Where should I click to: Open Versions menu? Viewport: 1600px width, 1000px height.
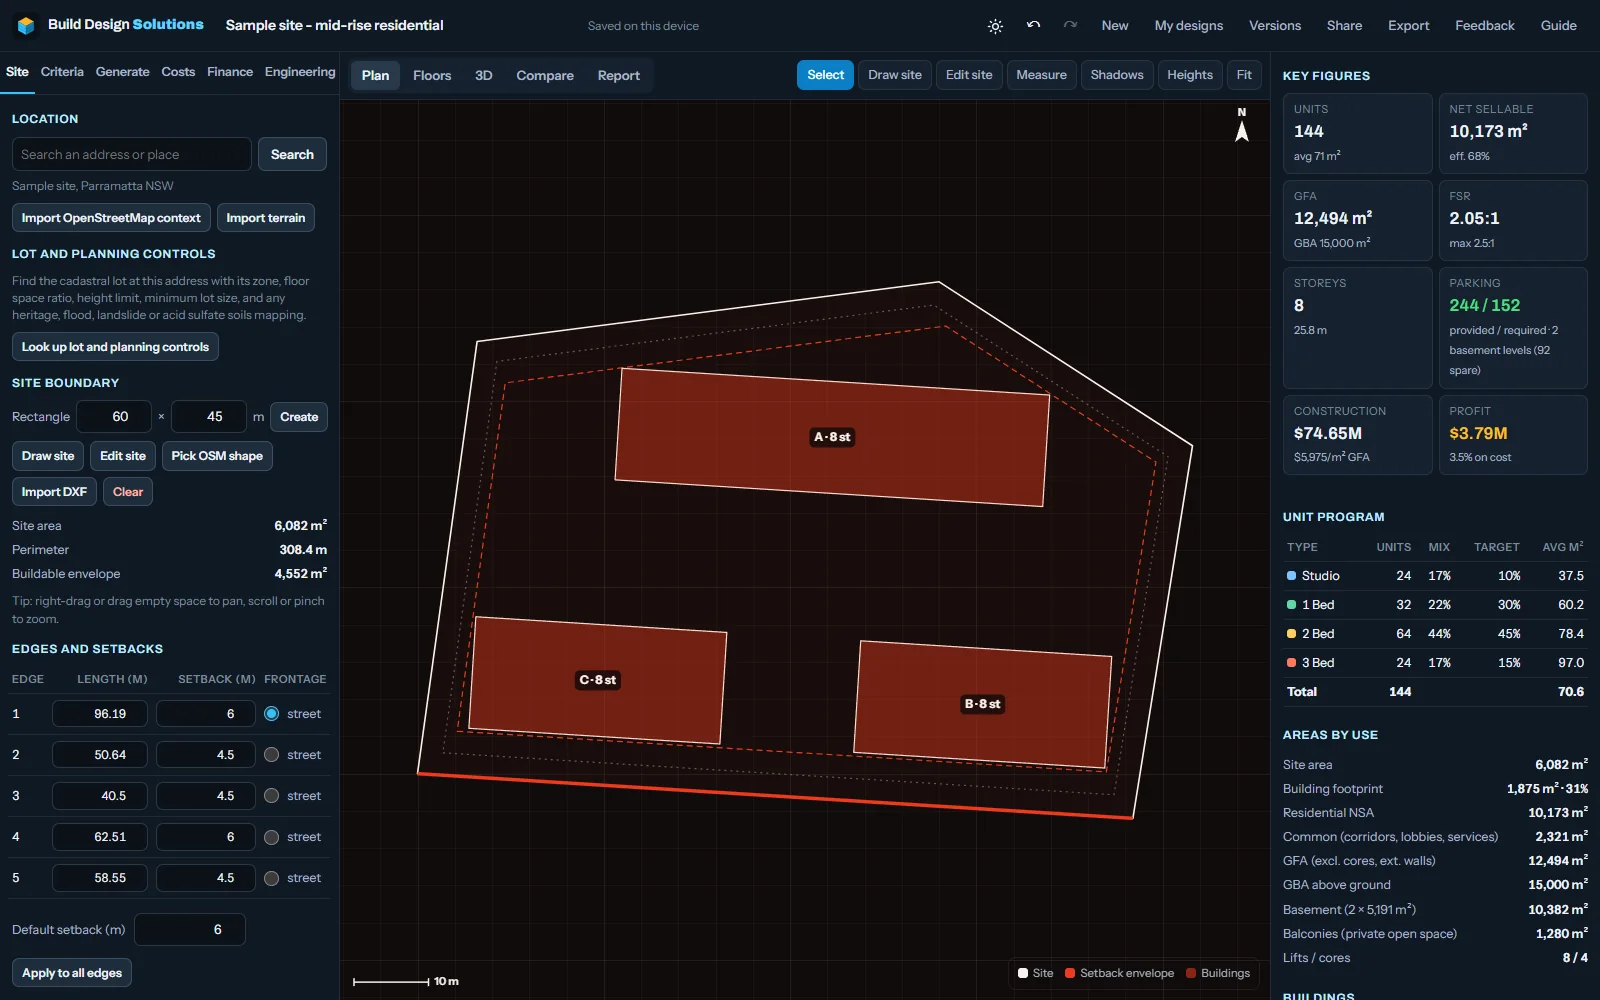tap(1275, 26)
